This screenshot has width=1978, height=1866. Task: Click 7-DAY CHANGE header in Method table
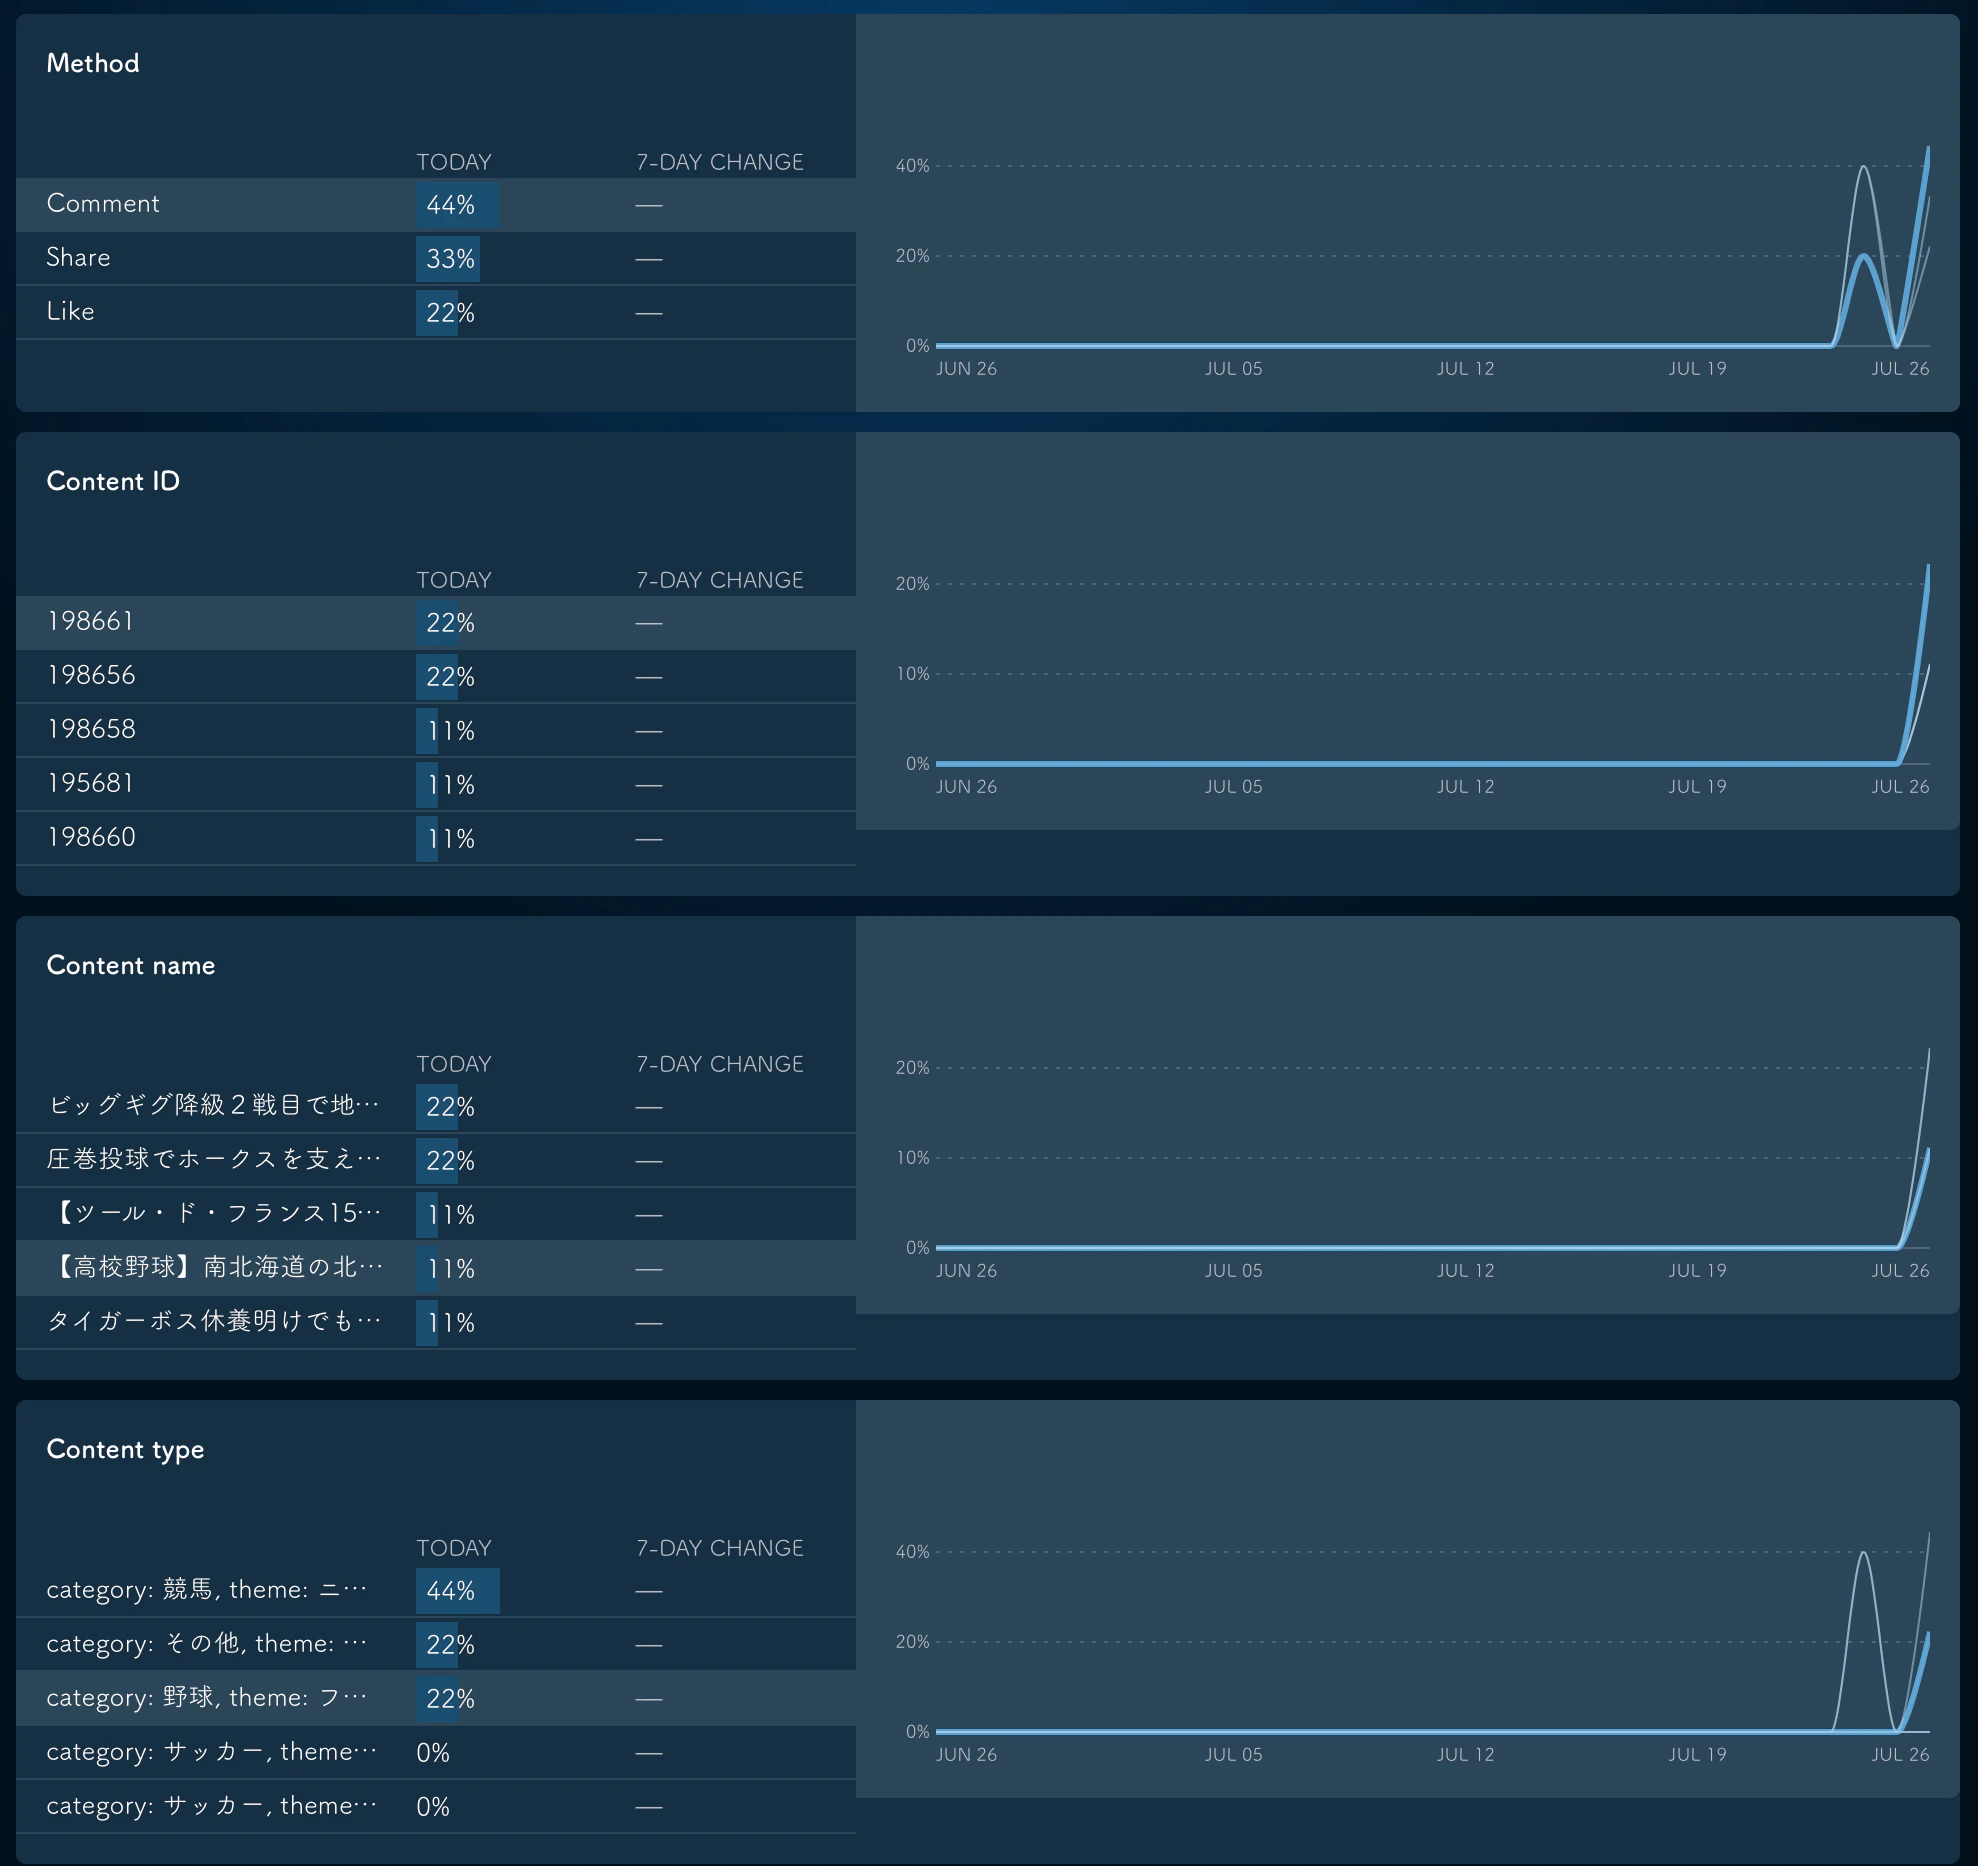720,162
